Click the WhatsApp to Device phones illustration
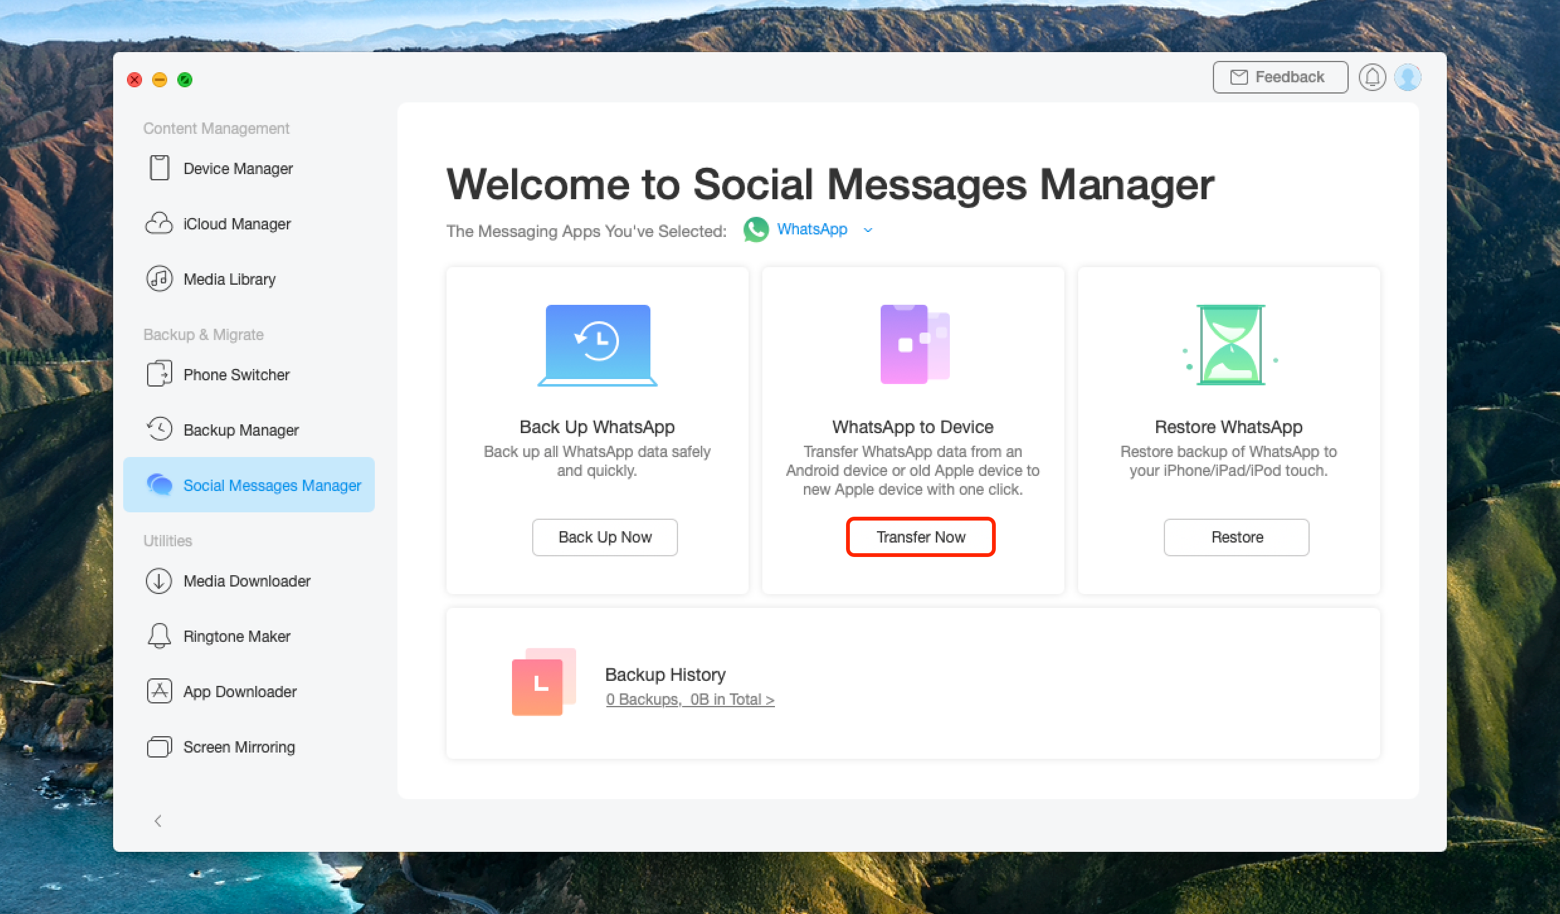1560x914 pixels. (914, 345)
